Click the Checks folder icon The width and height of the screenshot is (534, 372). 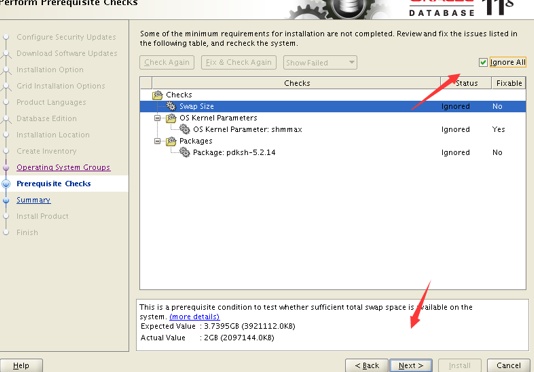157,95
